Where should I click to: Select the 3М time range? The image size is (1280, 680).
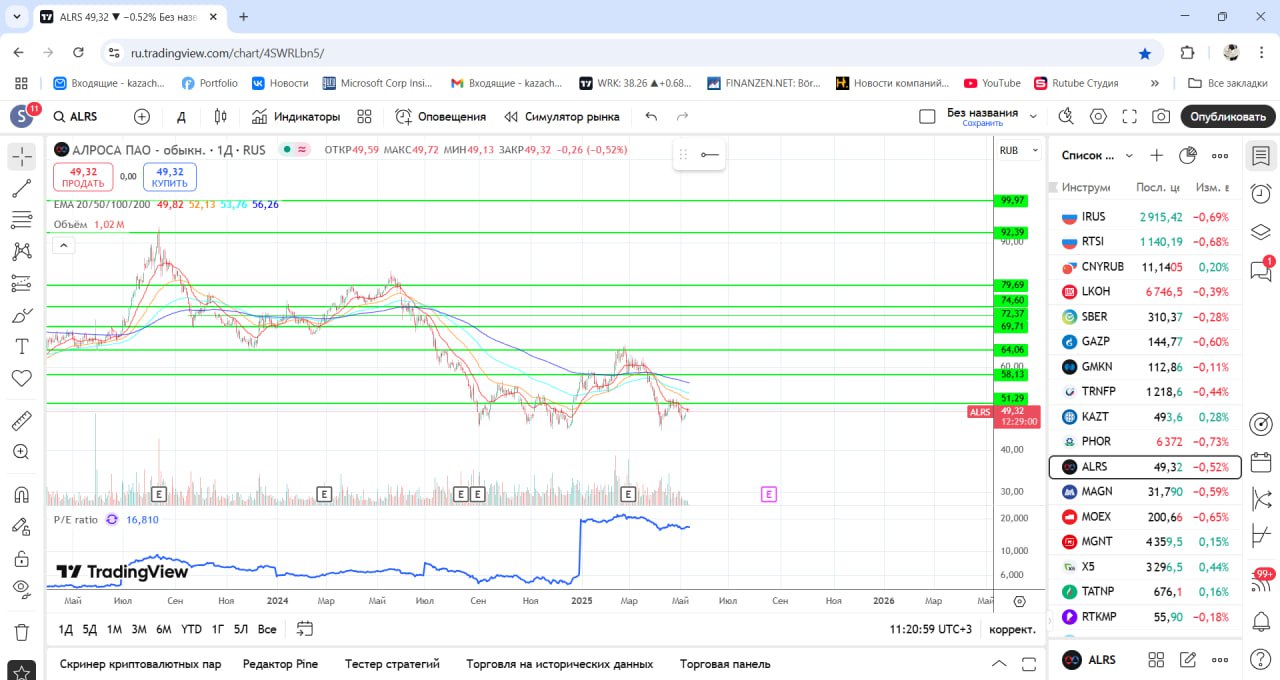click(139, 629)
